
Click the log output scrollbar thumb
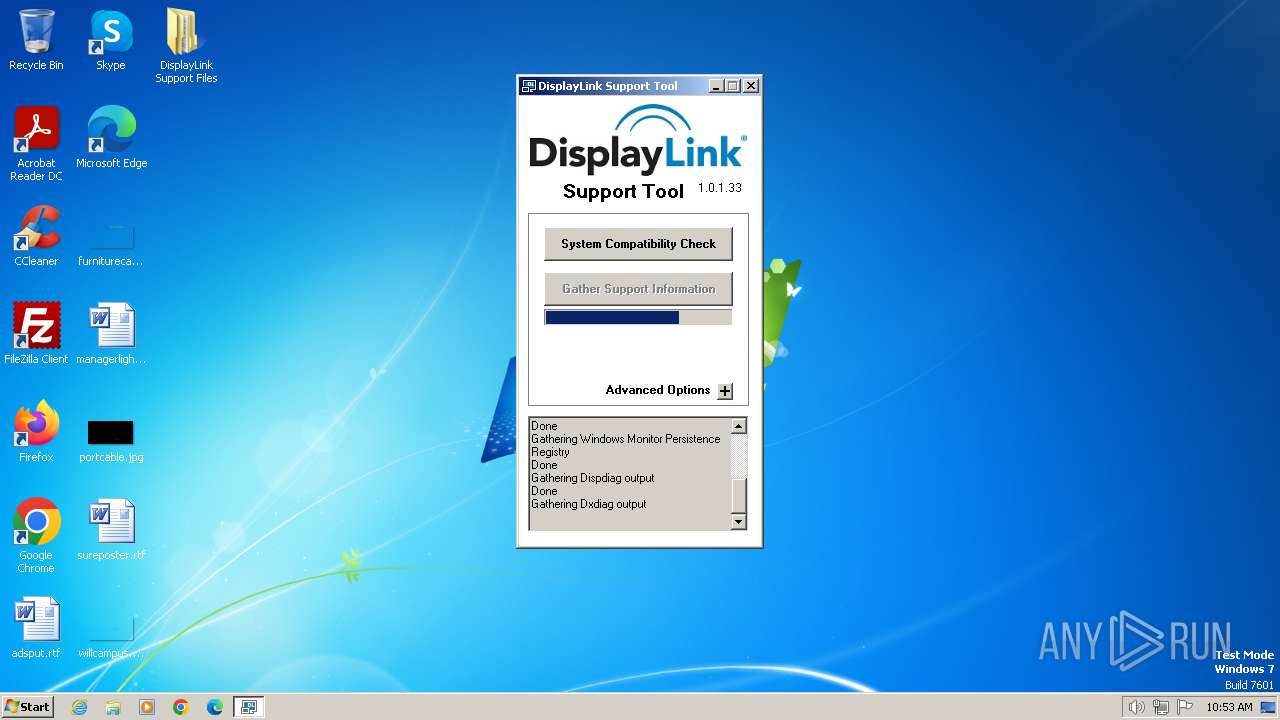(x=739, y=494)
